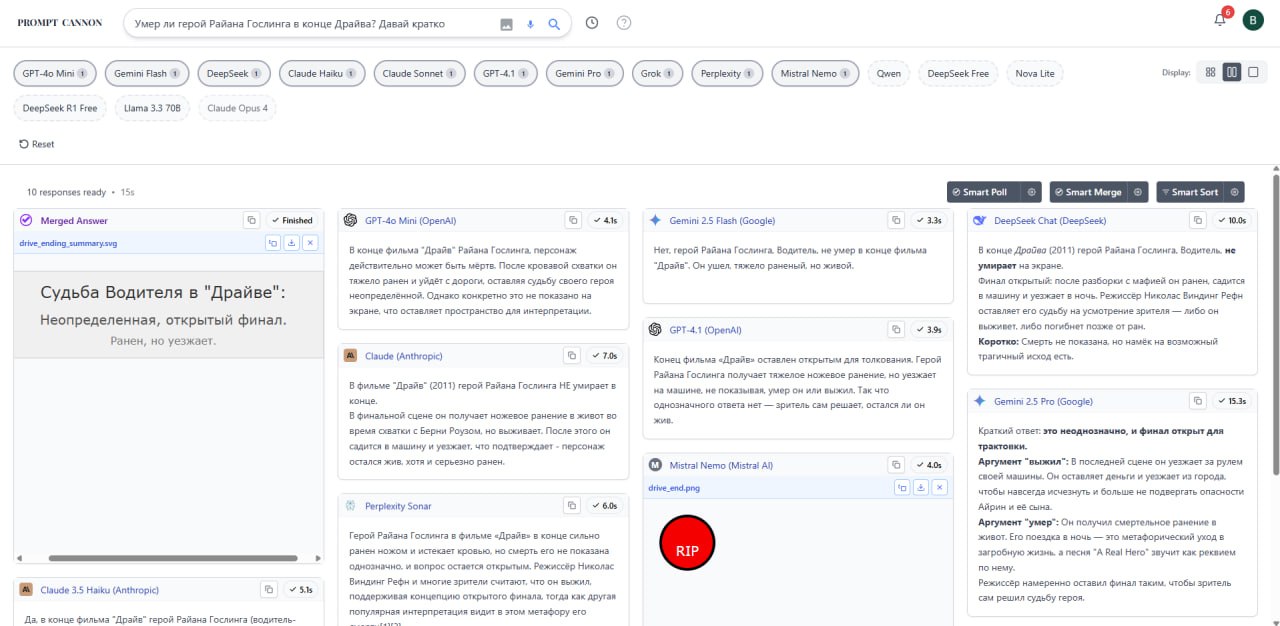Image resolution: width=1280 pixels, height=626 pixels.
Task: Run Smart Sort
Action: tap(1191, 192)
